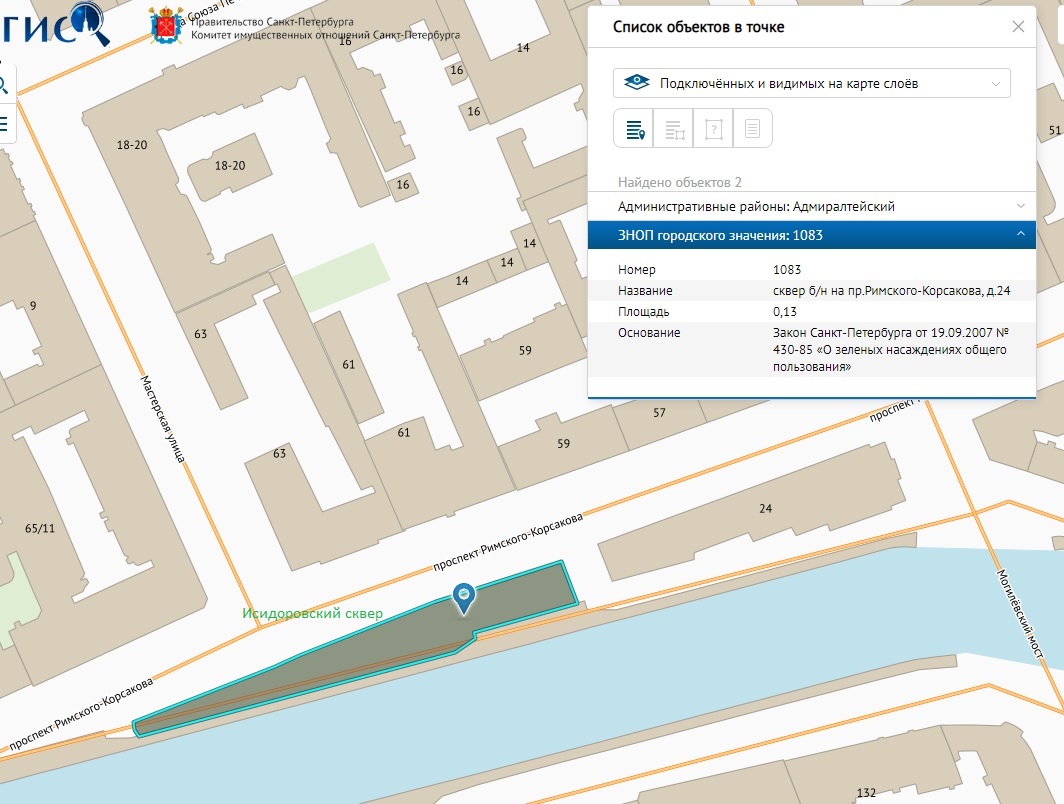This screenshot has width=1064, height=804.
Task: Click the search magnifier on left edge
Action: click(x=4, y=85)
